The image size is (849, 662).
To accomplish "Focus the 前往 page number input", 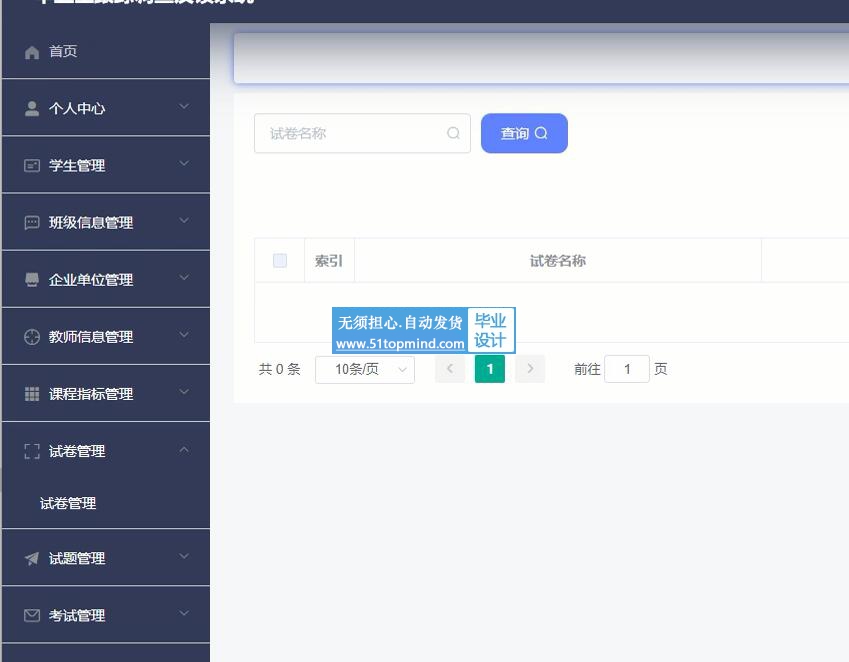I will tap(627, 369).
